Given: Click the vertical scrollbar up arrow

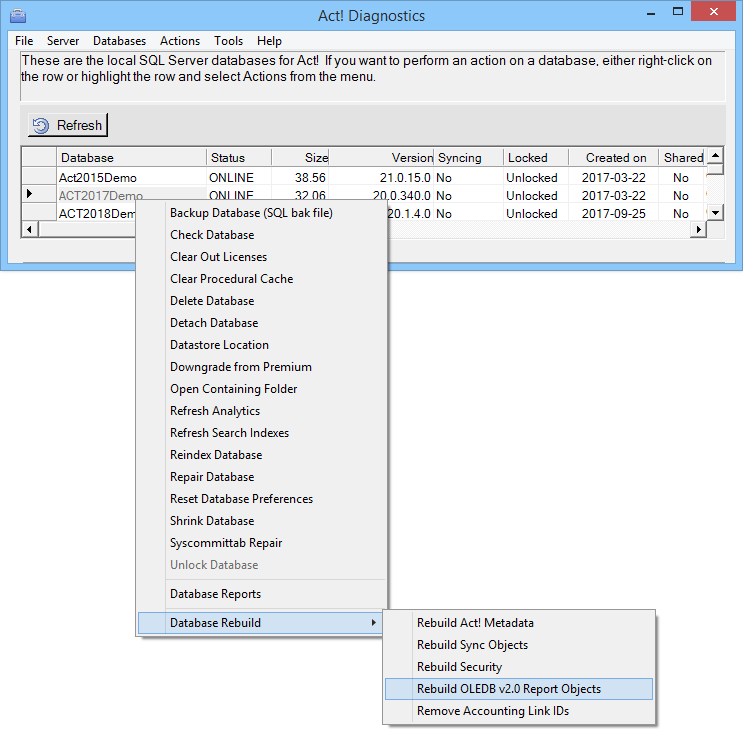Looking at the screenshot, I should 716,155.
